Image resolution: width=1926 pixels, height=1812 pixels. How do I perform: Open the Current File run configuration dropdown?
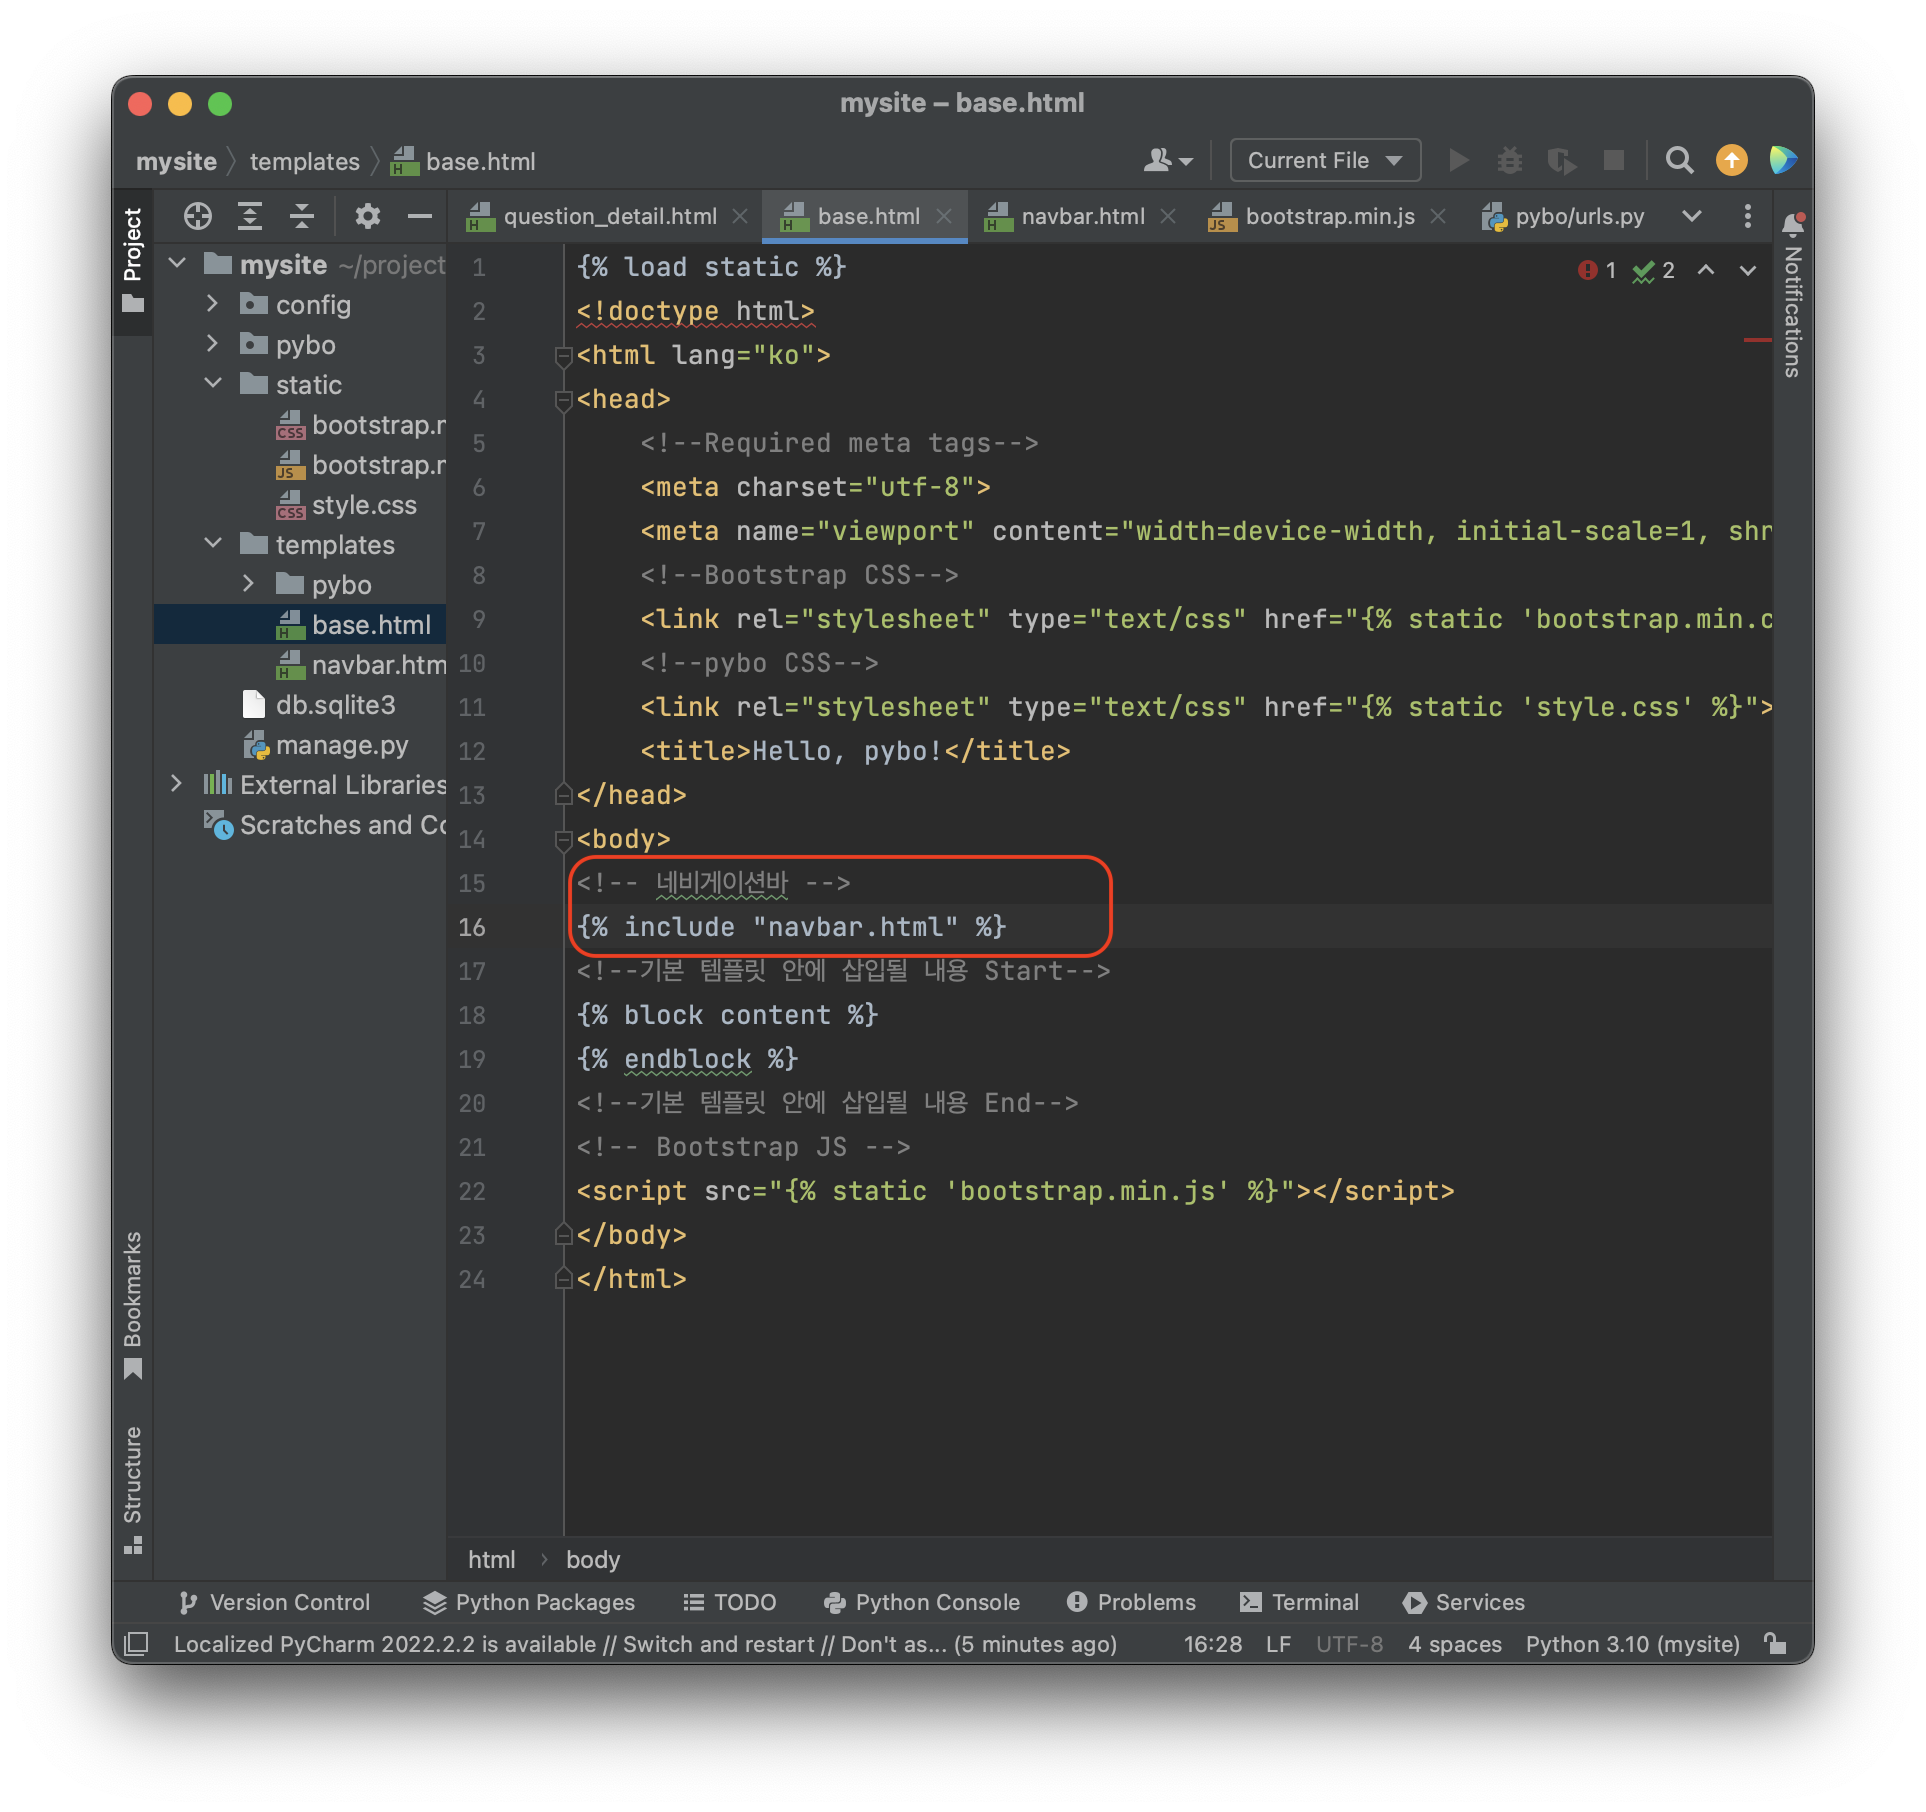[x=1324, y=161]
